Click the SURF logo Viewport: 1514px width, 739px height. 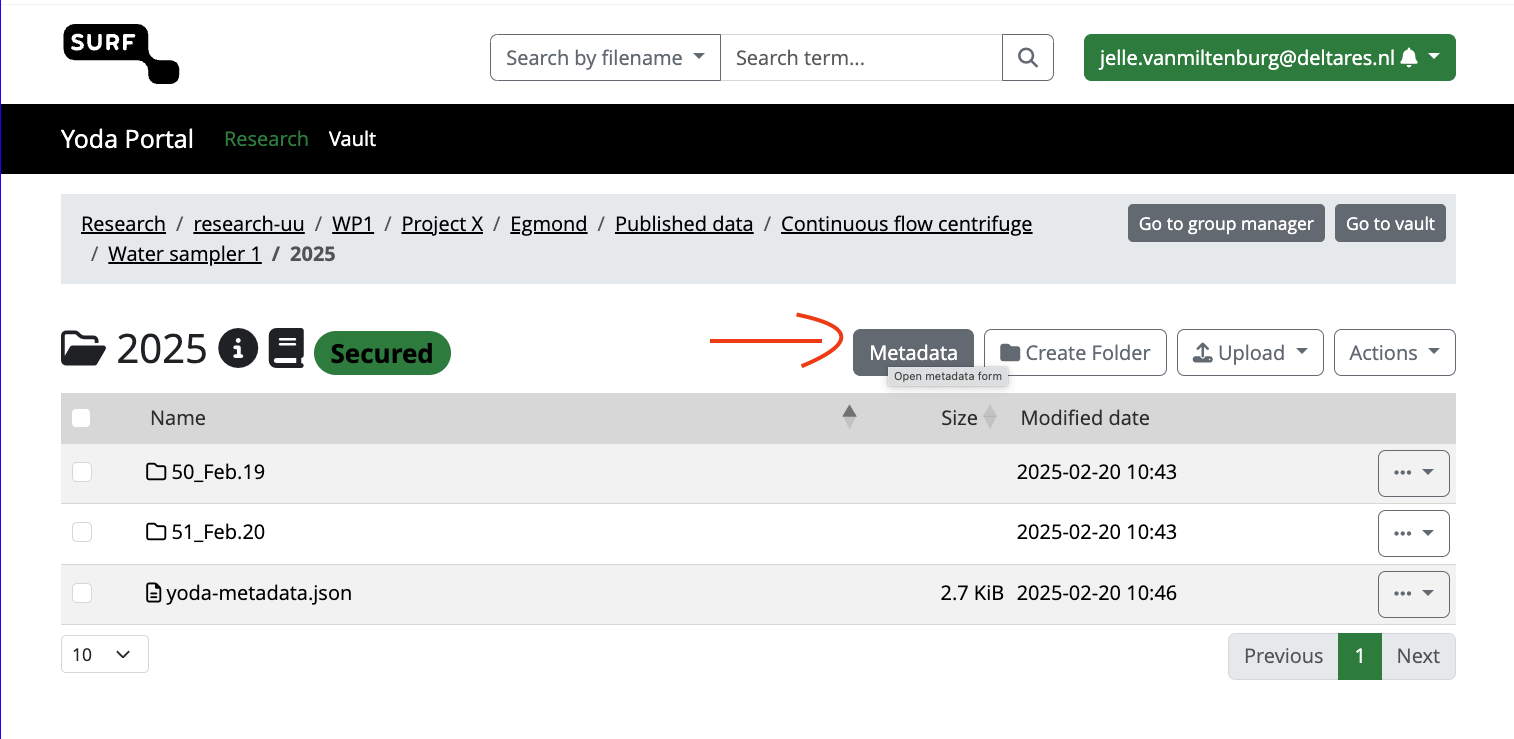pos(121,54)
